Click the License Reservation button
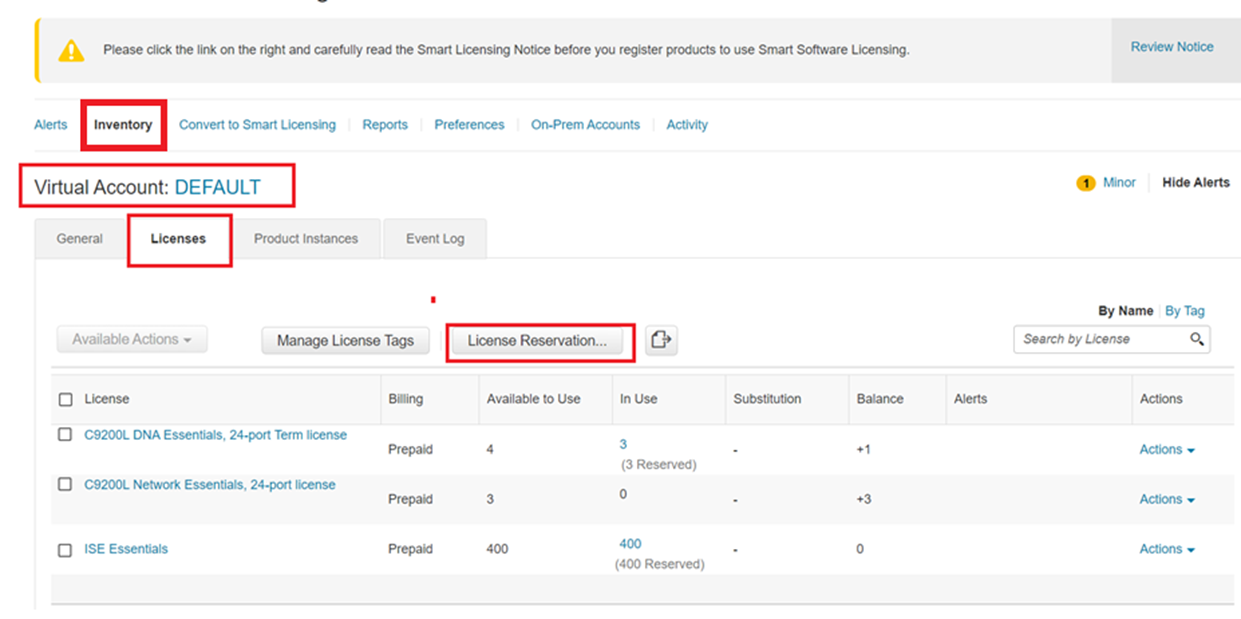Screen dimensions: 1241x619 point(537,340)
